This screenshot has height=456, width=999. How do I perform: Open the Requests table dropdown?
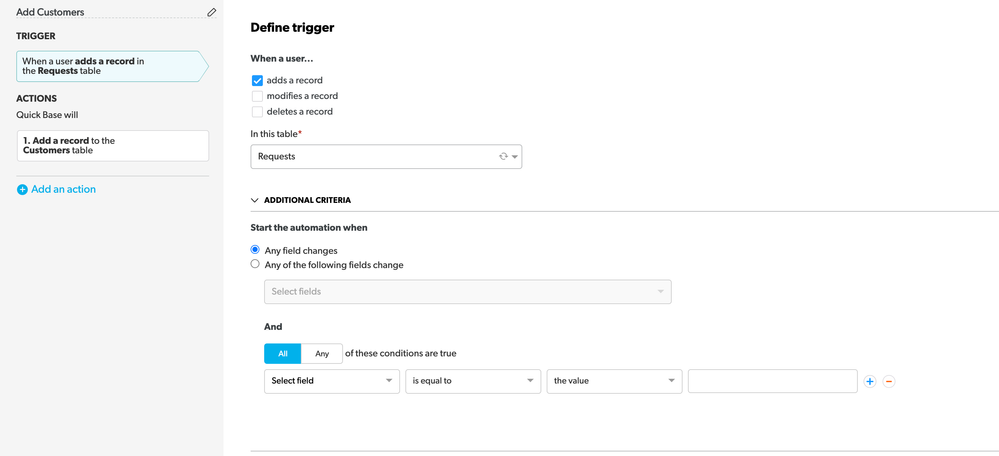(x=387, y=156)
